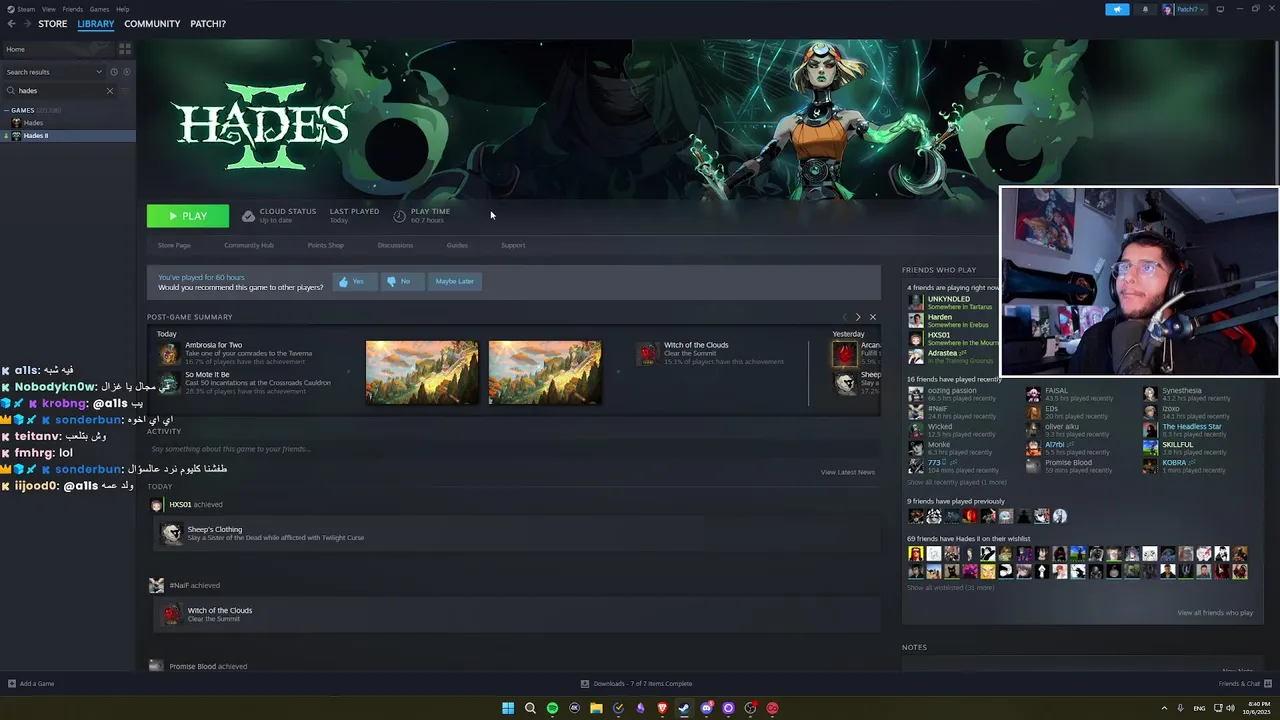Open the Support link

tap(513, 245)
